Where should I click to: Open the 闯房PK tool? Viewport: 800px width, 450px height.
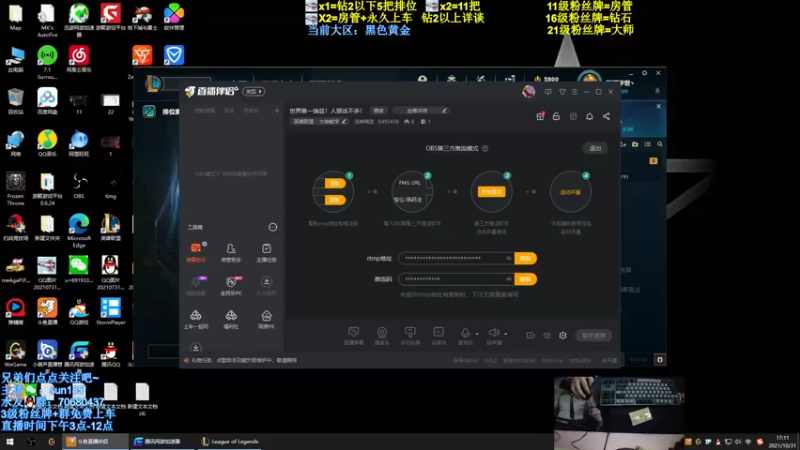266,319
